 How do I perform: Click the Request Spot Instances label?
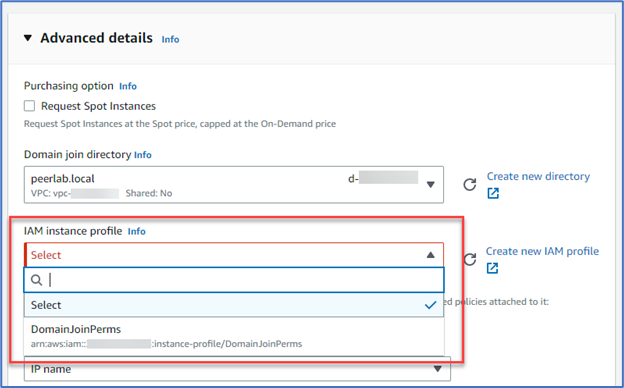click(x=98, y=106)
